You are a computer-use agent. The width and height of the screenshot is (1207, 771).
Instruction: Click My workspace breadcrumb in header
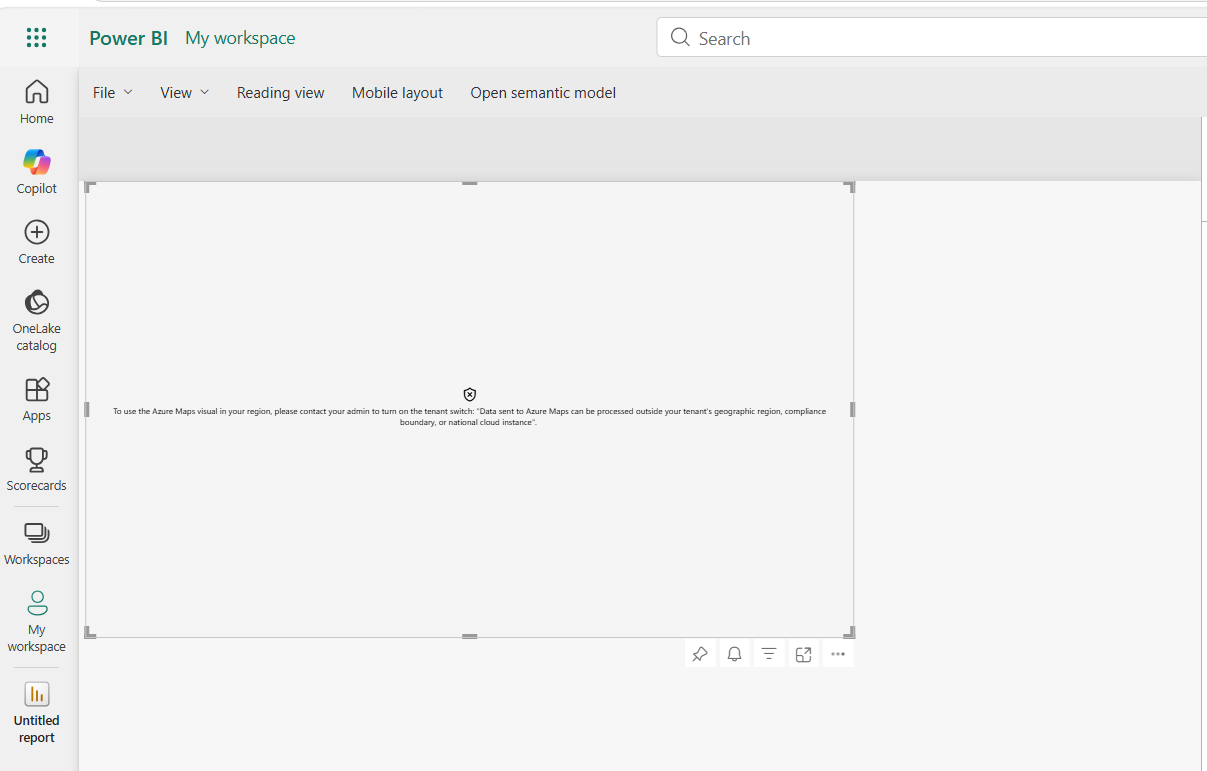point(240,38)
